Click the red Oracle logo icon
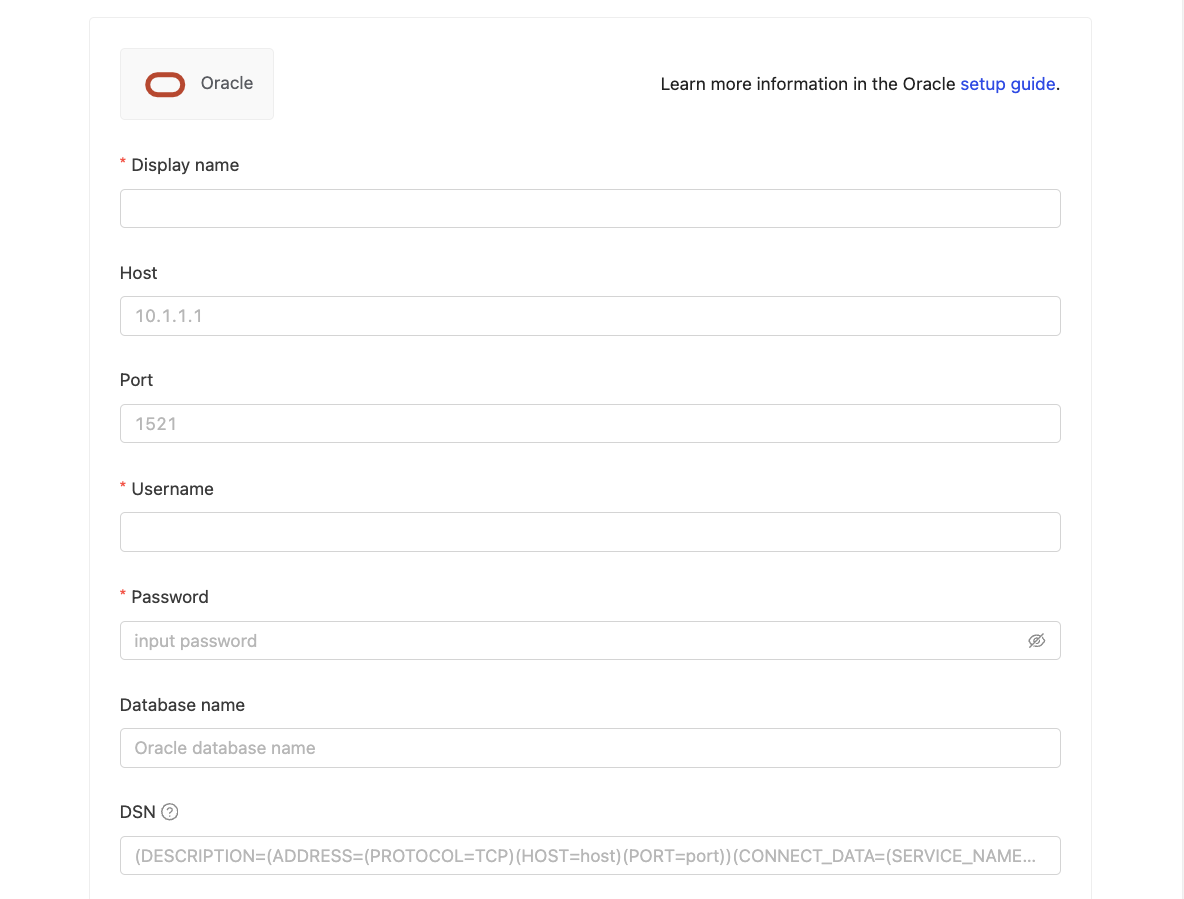1184x899 pixels. (165, 85)
